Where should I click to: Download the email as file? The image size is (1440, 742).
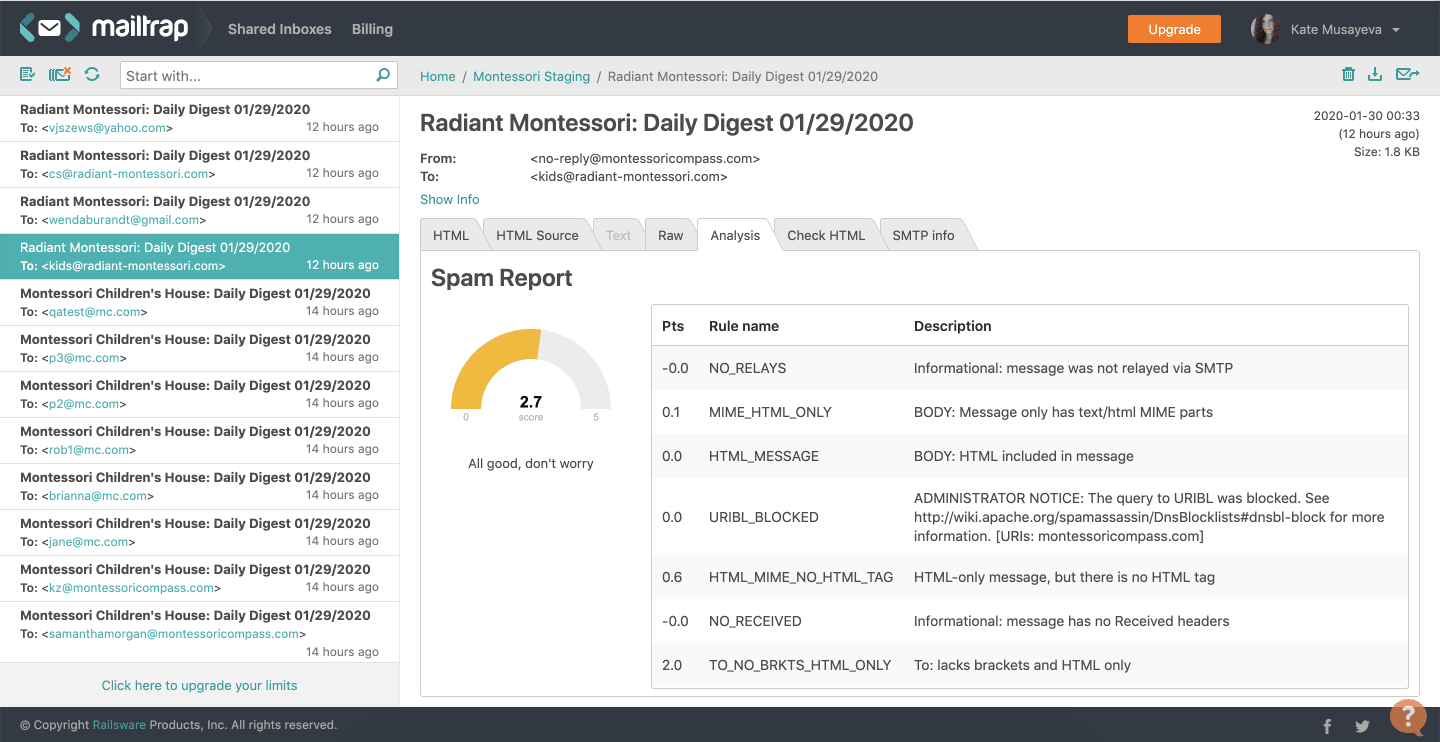point(1375,75)
